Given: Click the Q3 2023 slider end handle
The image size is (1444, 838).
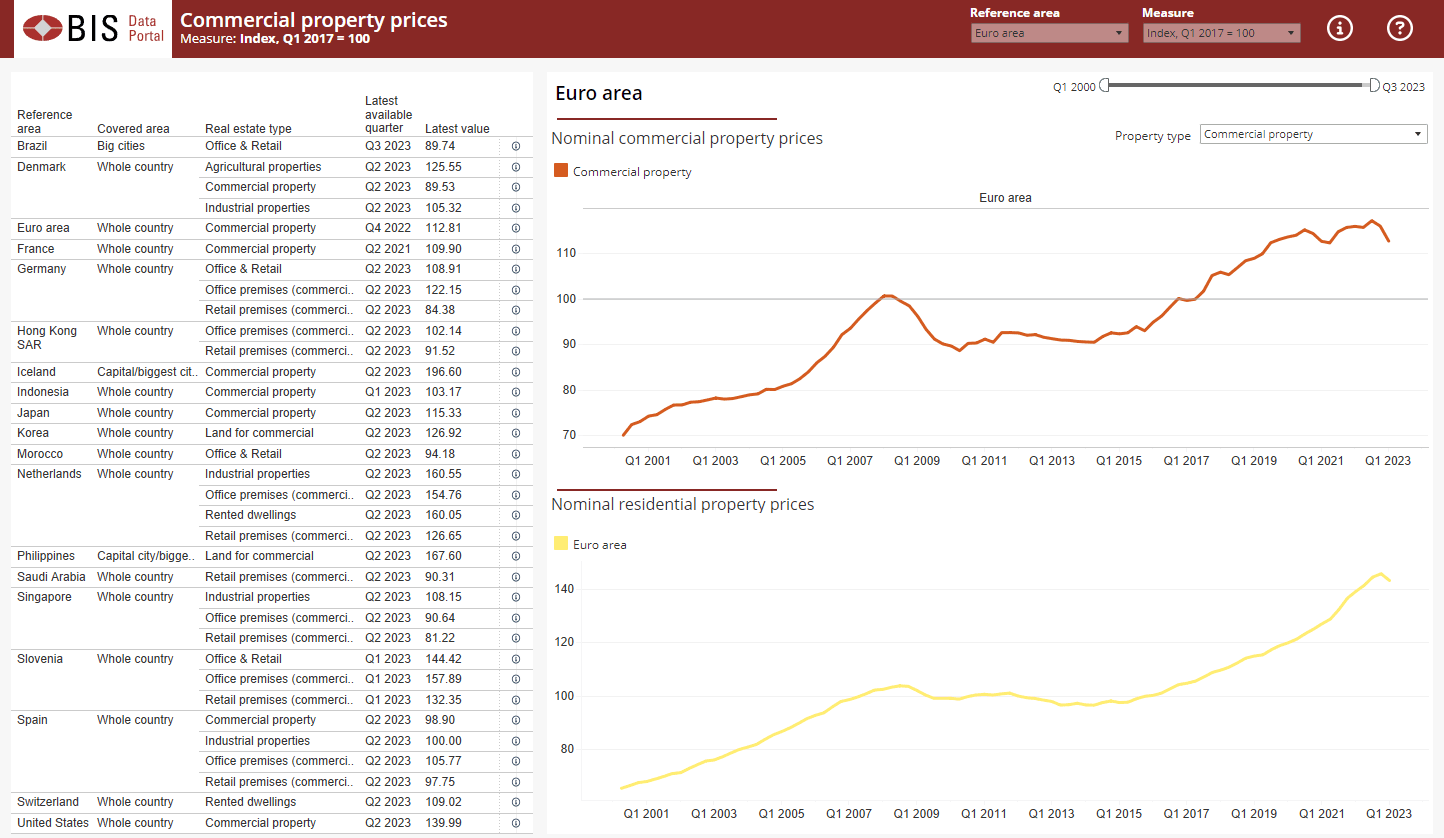Looking at the screenshot, I should (x=1374, y=86).
